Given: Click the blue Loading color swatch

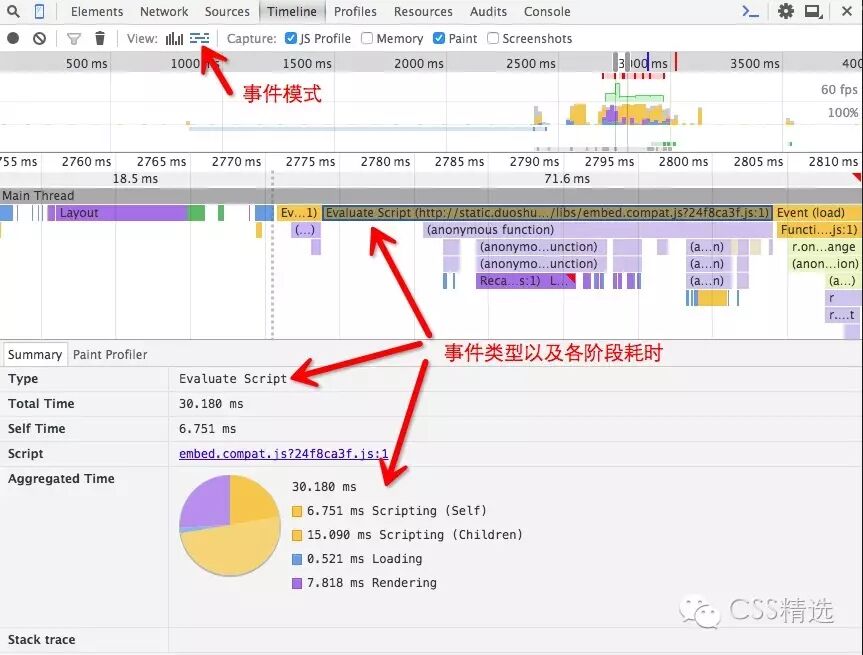Looking at the screenshot, I should pyautogui.click(x=297, y=559).
